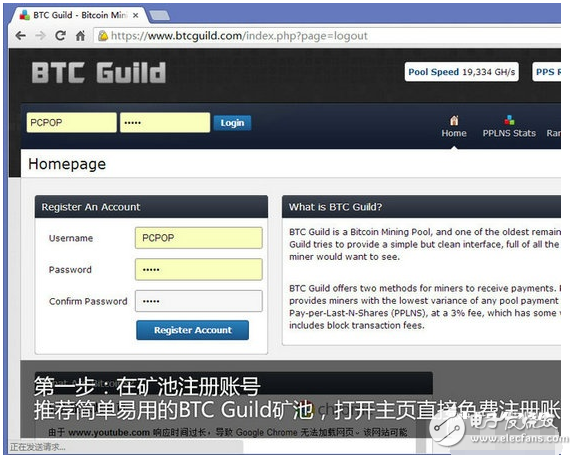Open Home via the house nav icon
The width and height of the screenshot is (577, 455).
click(x=454, y=120)
